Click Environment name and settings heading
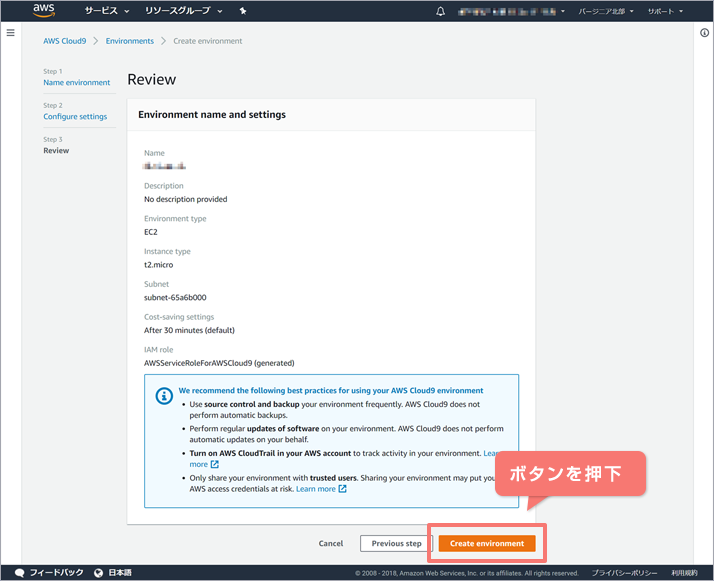The width and height of the screenshot is (714, 581). (212, 115)
